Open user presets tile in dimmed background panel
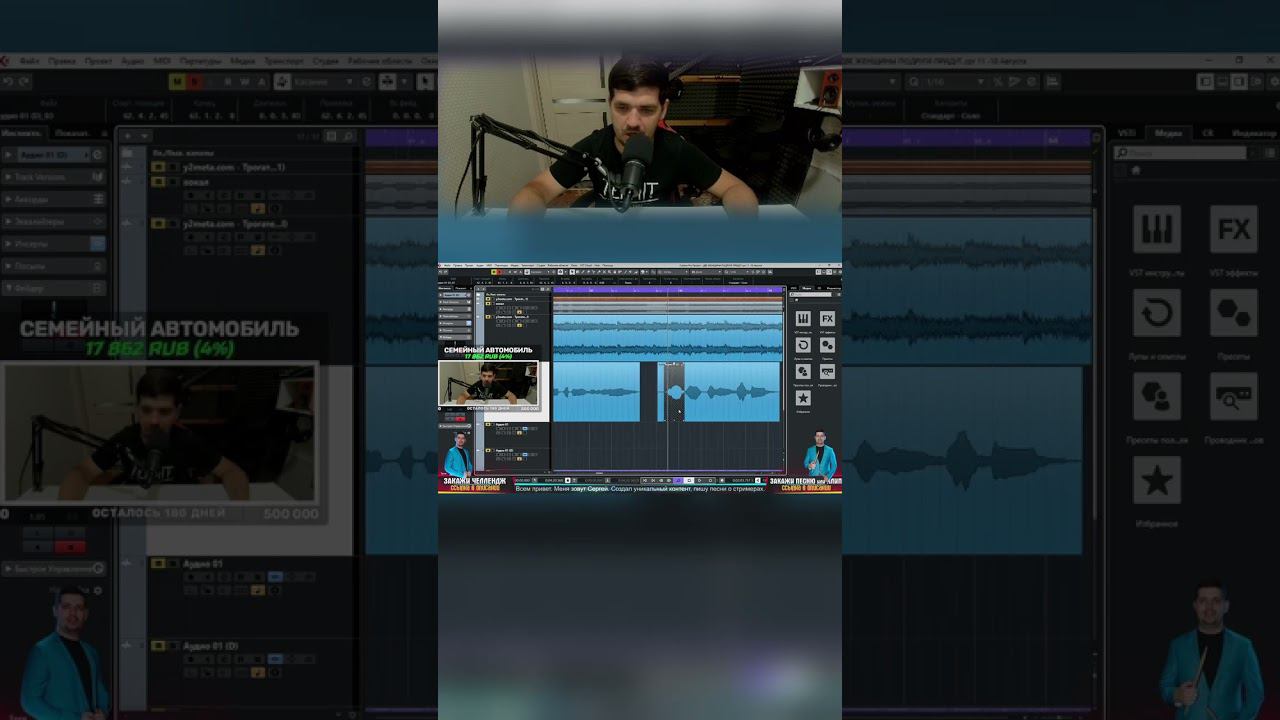Viewport: 1280px width, 720px height. click(1157, 398)
